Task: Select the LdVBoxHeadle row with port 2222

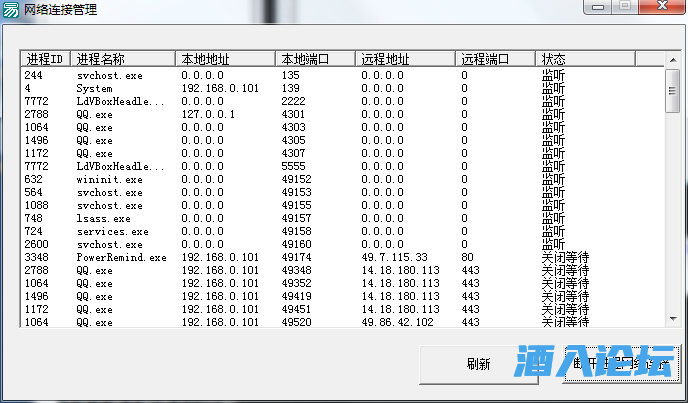Action: point(342,101)
